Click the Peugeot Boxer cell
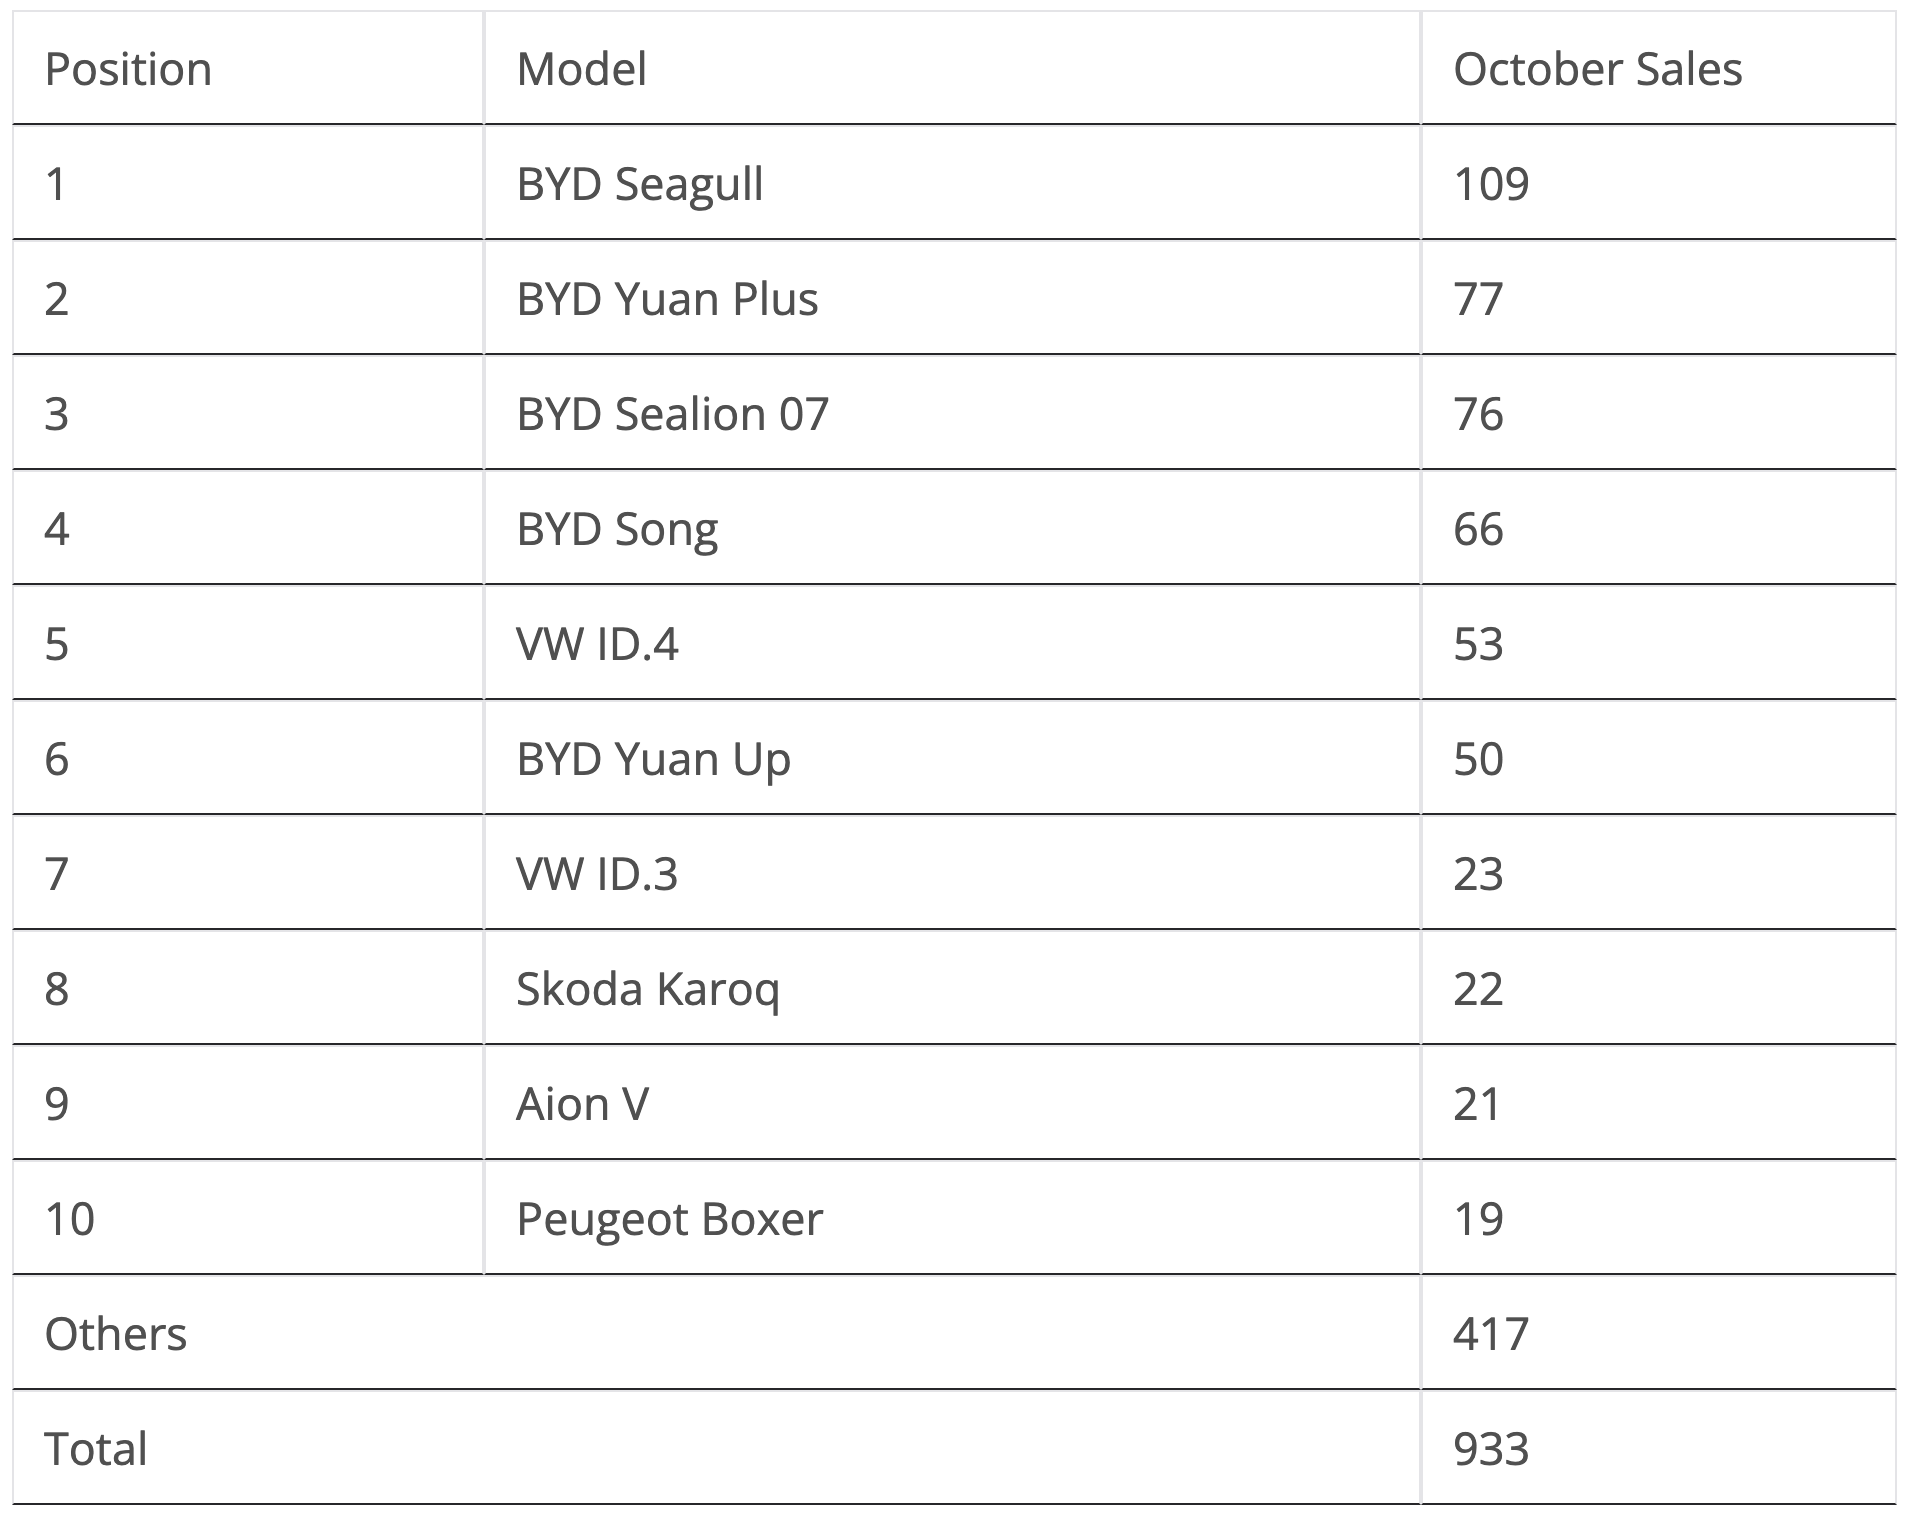 click(x=669, y=1219)
